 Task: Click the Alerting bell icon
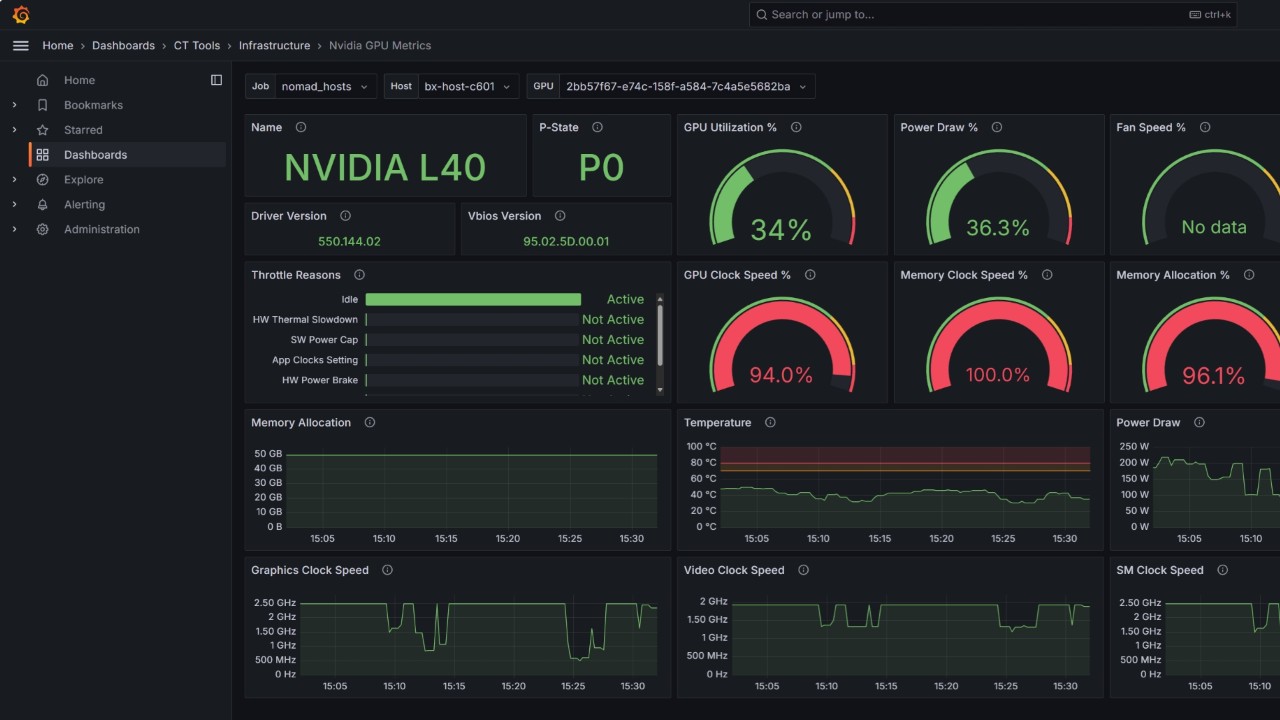click(x=42, y=205)
